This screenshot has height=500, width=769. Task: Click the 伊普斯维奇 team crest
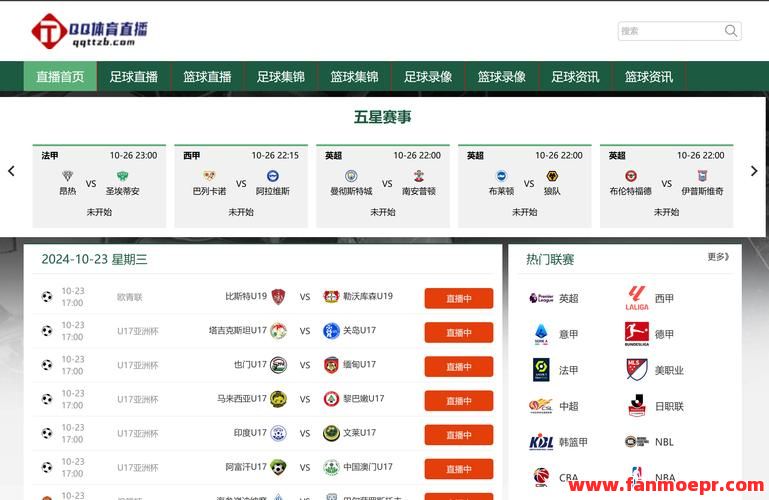pyautogui.click(x=702, y=175)
